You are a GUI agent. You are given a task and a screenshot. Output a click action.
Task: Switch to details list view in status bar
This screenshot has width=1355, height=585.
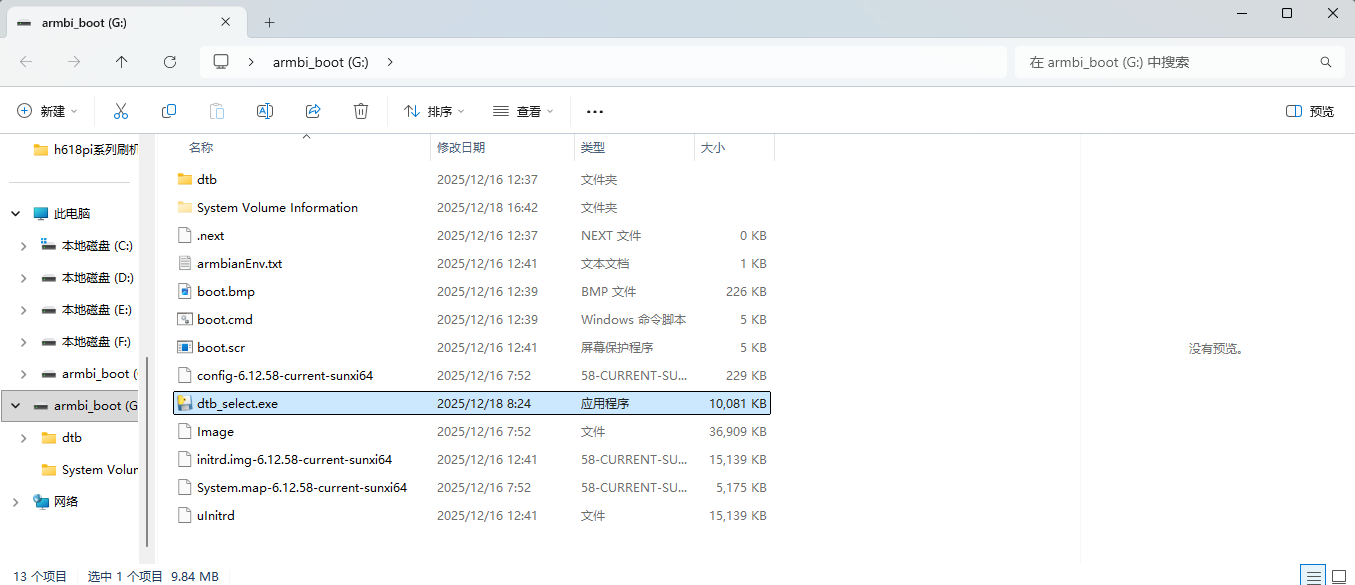tap(1312, 576)
